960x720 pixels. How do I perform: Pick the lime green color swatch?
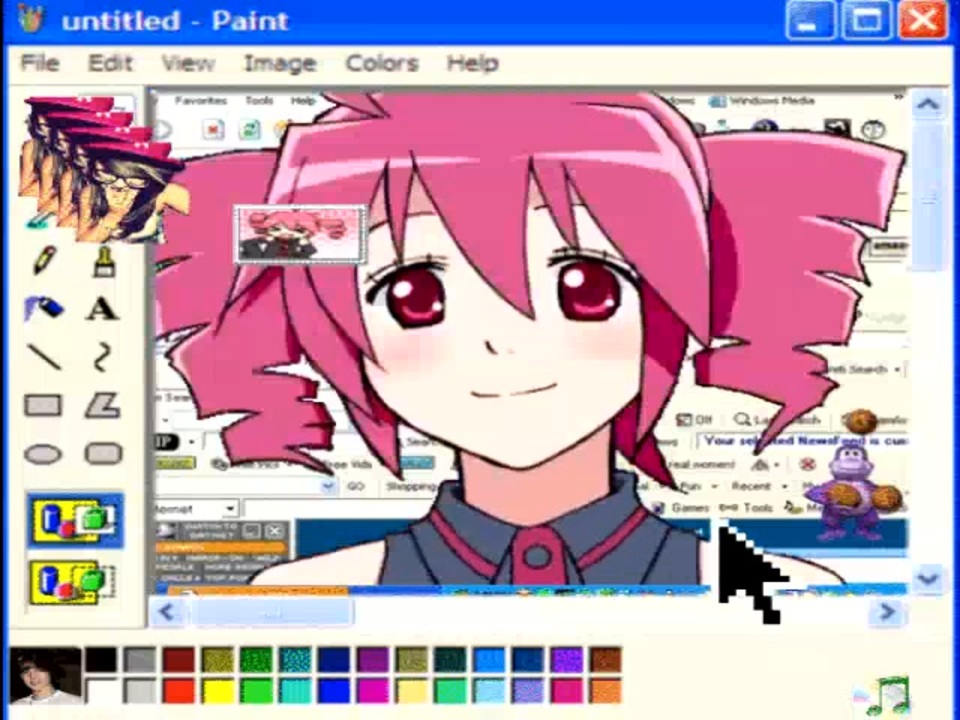pyautogui.click(x=257, y=692)
